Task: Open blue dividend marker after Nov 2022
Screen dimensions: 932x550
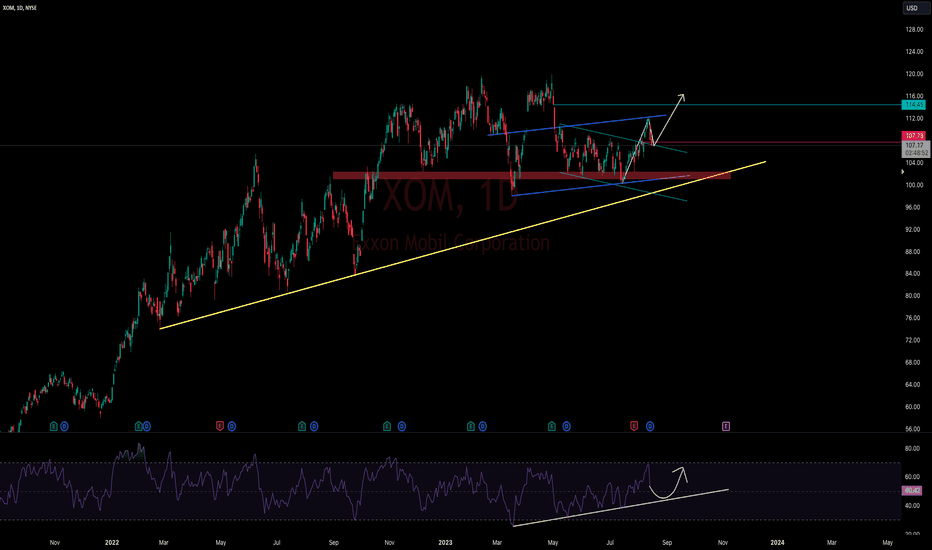Action: coord(402,426)
